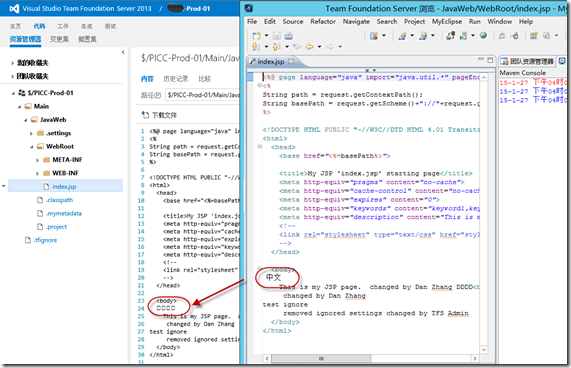The image size is (571, 368).
Task: Expand the .settings folder
Action: click(31, 134)
